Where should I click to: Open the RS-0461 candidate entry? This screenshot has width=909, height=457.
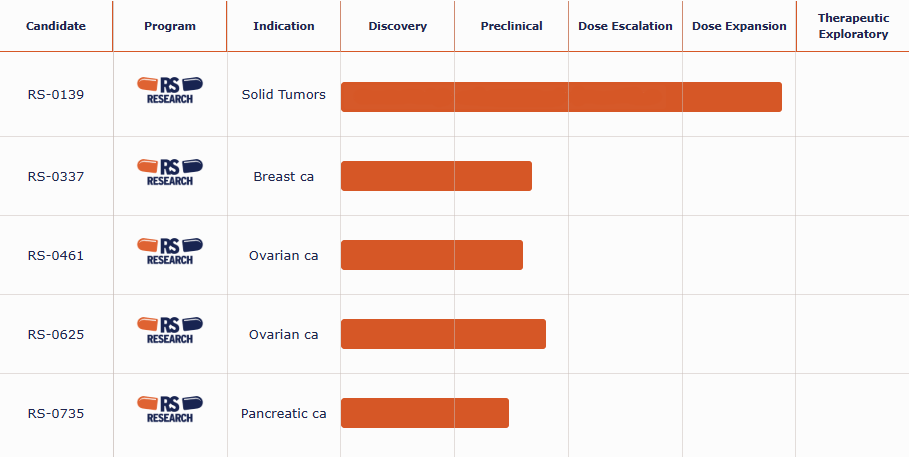(56, 255)
